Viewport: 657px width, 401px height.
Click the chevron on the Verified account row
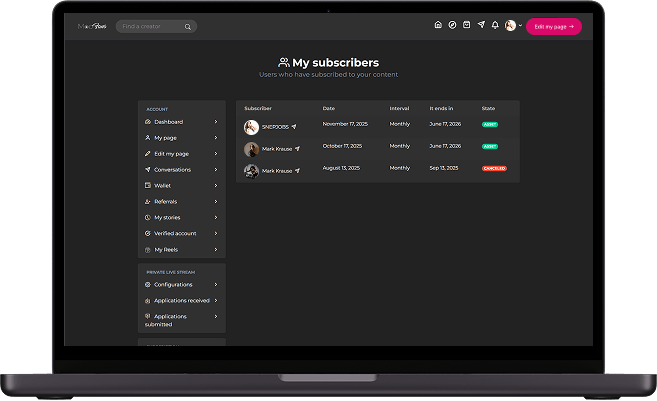tap(216, 233)
